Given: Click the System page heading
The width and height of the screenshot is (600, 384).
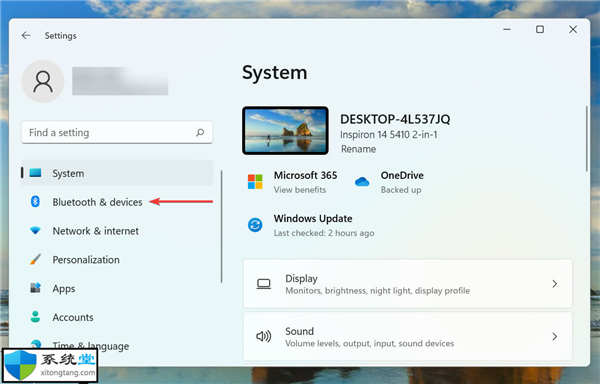Looking at the screenshot, I should (x=275, y=73).
